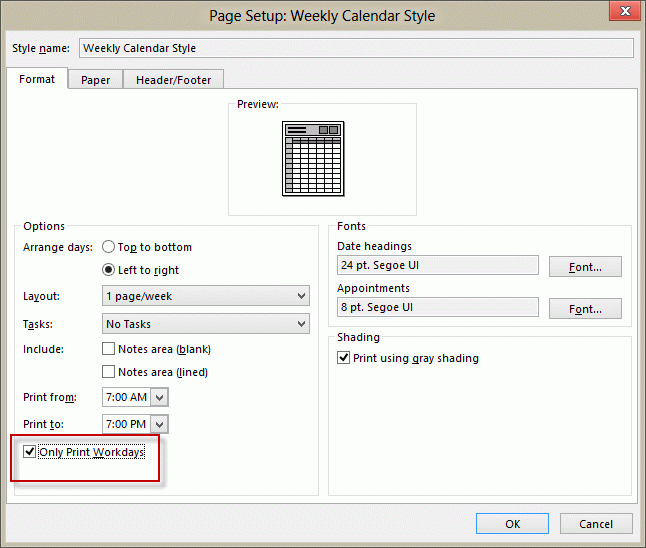646x548 pixels.
Task: Click the weekly calendar preview thumbnail
Action: click(314, 158)
